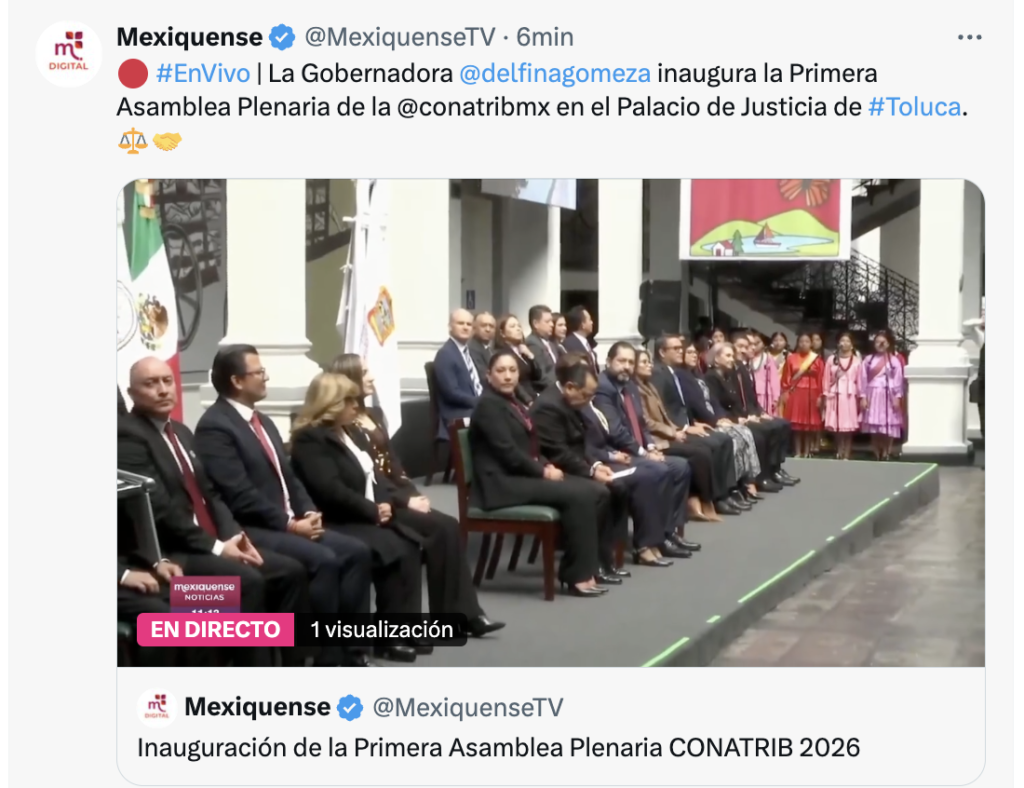The height and width of the screenshot is (788, 1024).
Task: Open the #EnVivo hashtag
Action: 203,73
